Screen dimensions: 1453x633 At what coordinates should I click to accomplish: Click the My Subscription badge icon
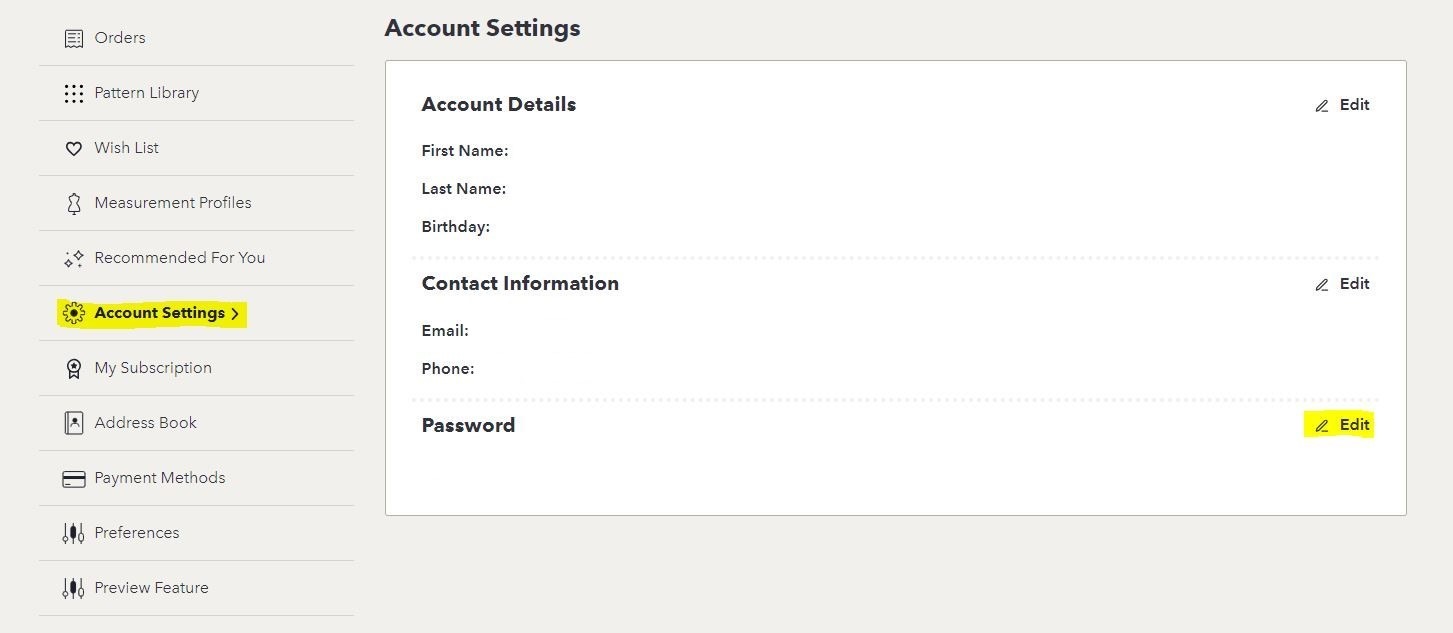tap(73, 369)
